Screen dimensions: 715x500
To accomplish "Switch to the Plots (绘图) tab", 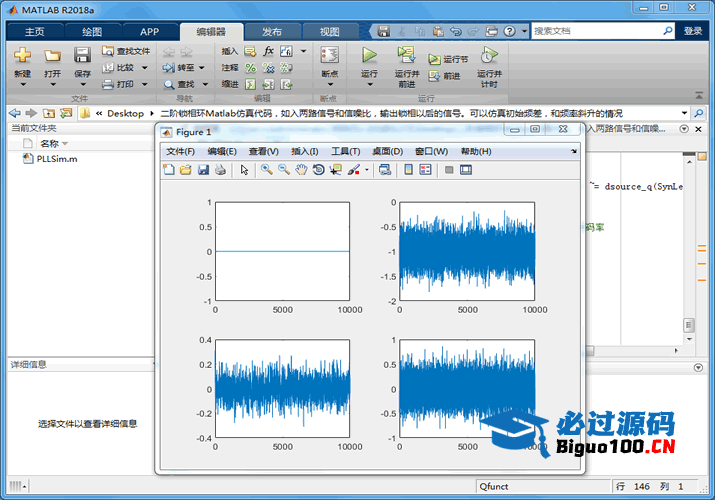I will (92, 31).
